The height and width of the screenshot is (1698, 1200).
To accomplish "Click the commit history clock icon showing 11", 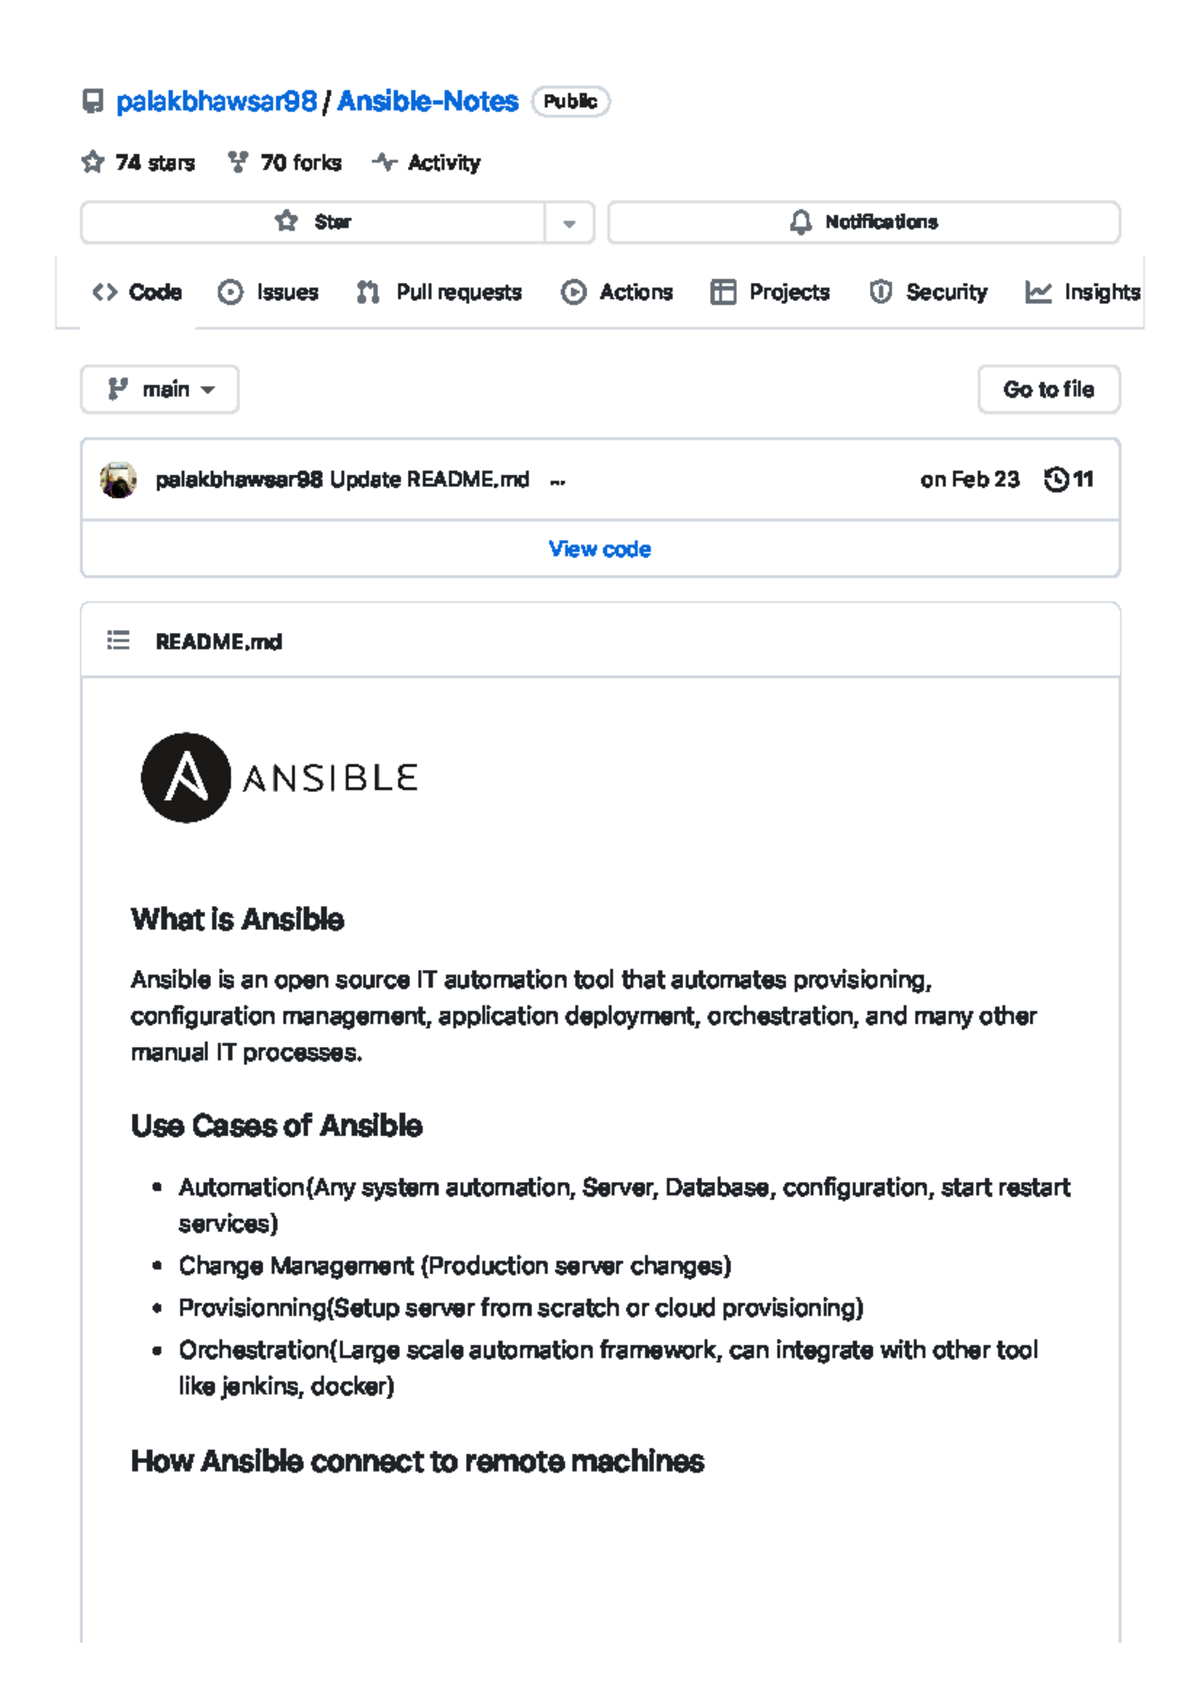I will pyautogui.click(x=1055, y=479).
